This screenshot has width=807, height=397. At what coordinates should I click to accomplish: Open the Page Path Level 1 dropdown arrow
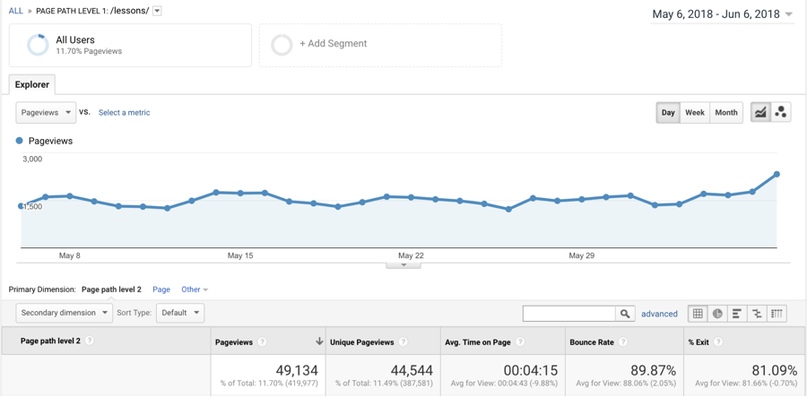[x=157, y=11]
